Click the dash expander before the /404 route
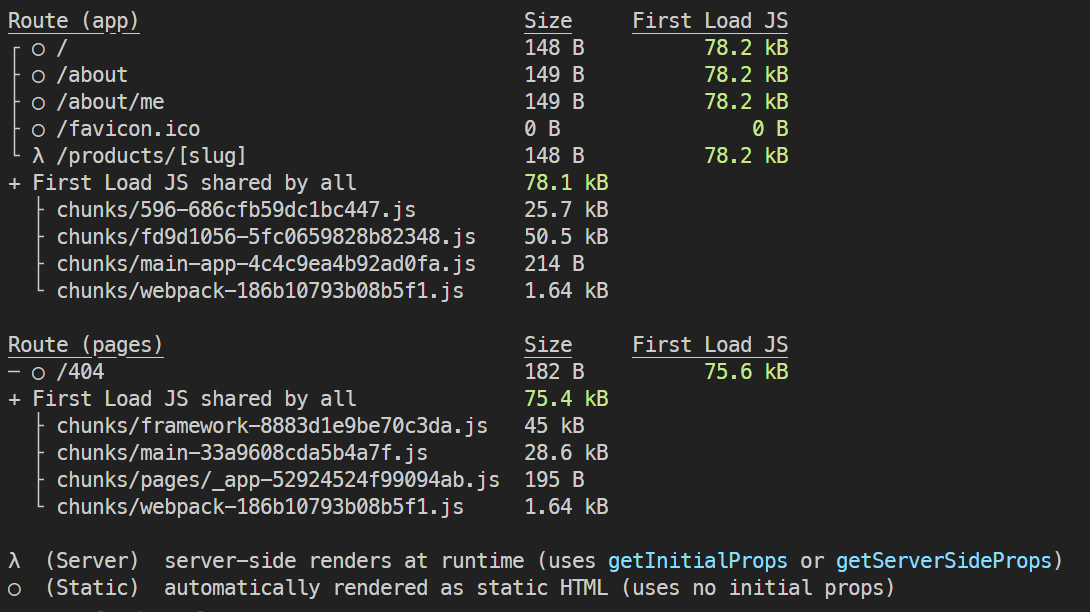The height and width of the screenshot is (612, 1090). 15,372
